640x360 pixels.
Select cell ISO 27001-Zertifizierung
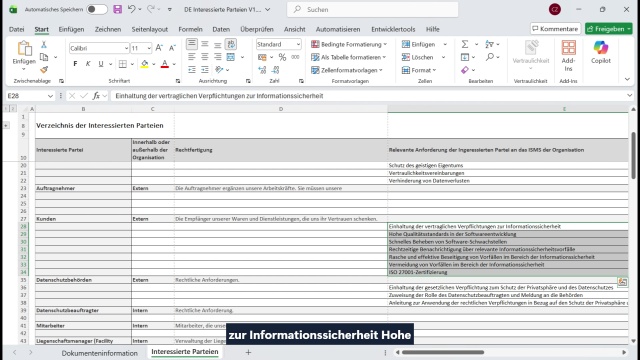coord(508,272)
